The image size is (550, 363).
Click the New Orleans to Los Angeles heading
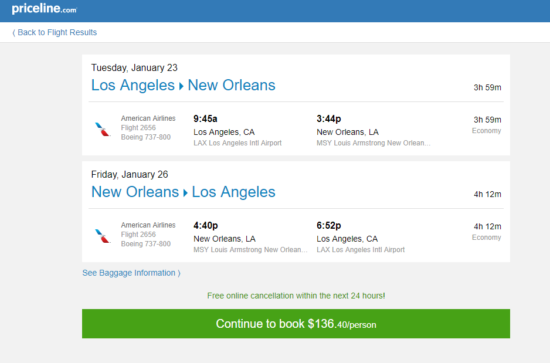183,192
